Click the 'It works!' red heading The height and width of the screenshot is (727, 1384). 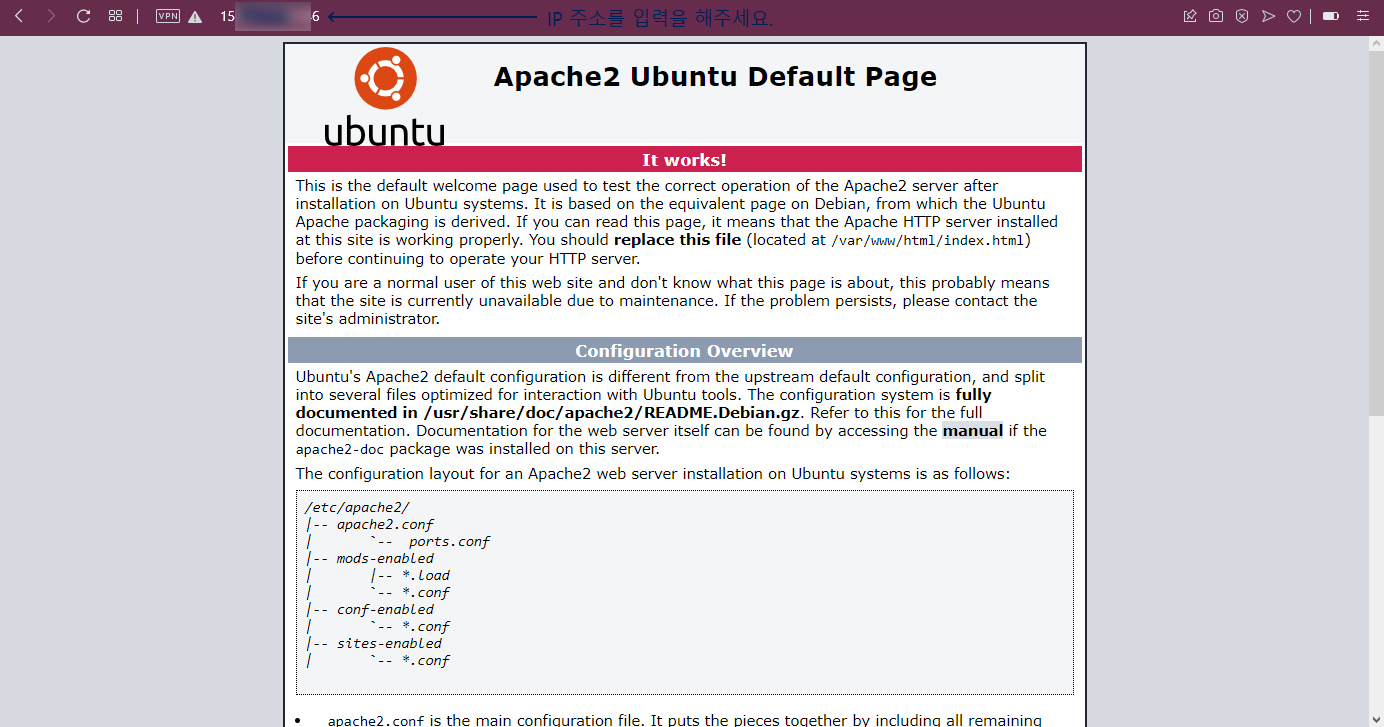[684, 160]
